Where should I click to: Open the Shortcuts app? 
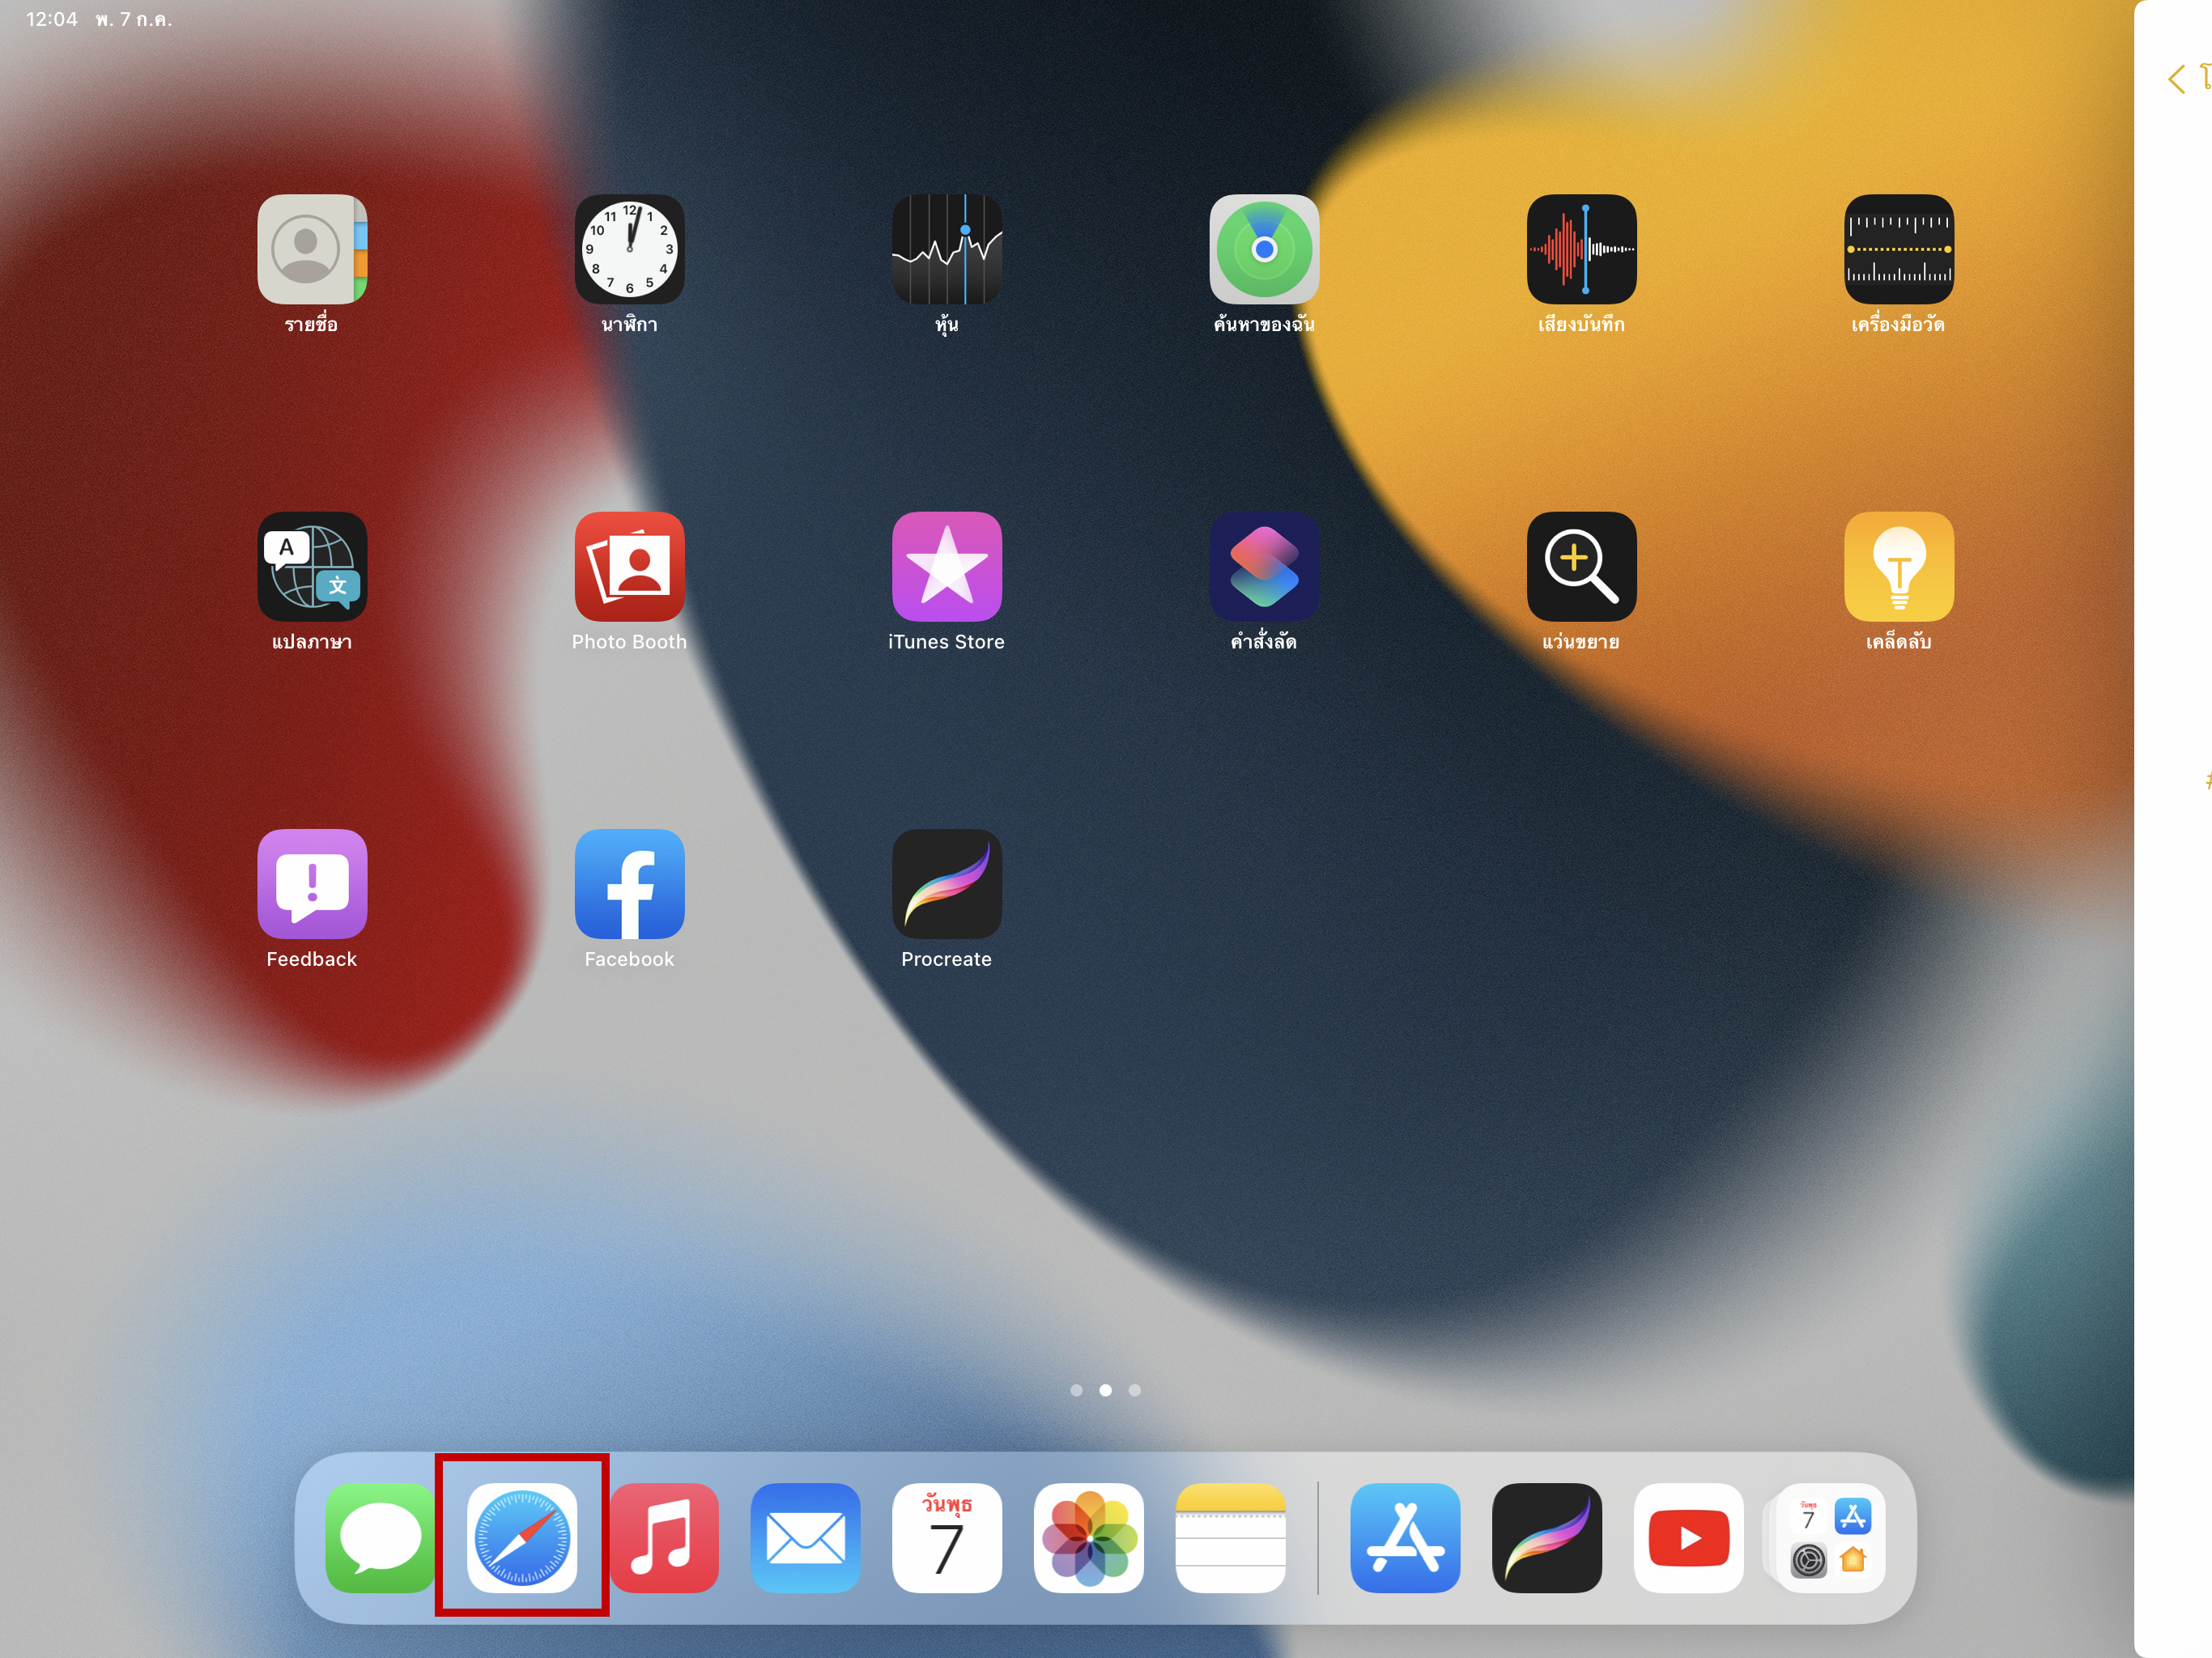(x=1264, y=566)
